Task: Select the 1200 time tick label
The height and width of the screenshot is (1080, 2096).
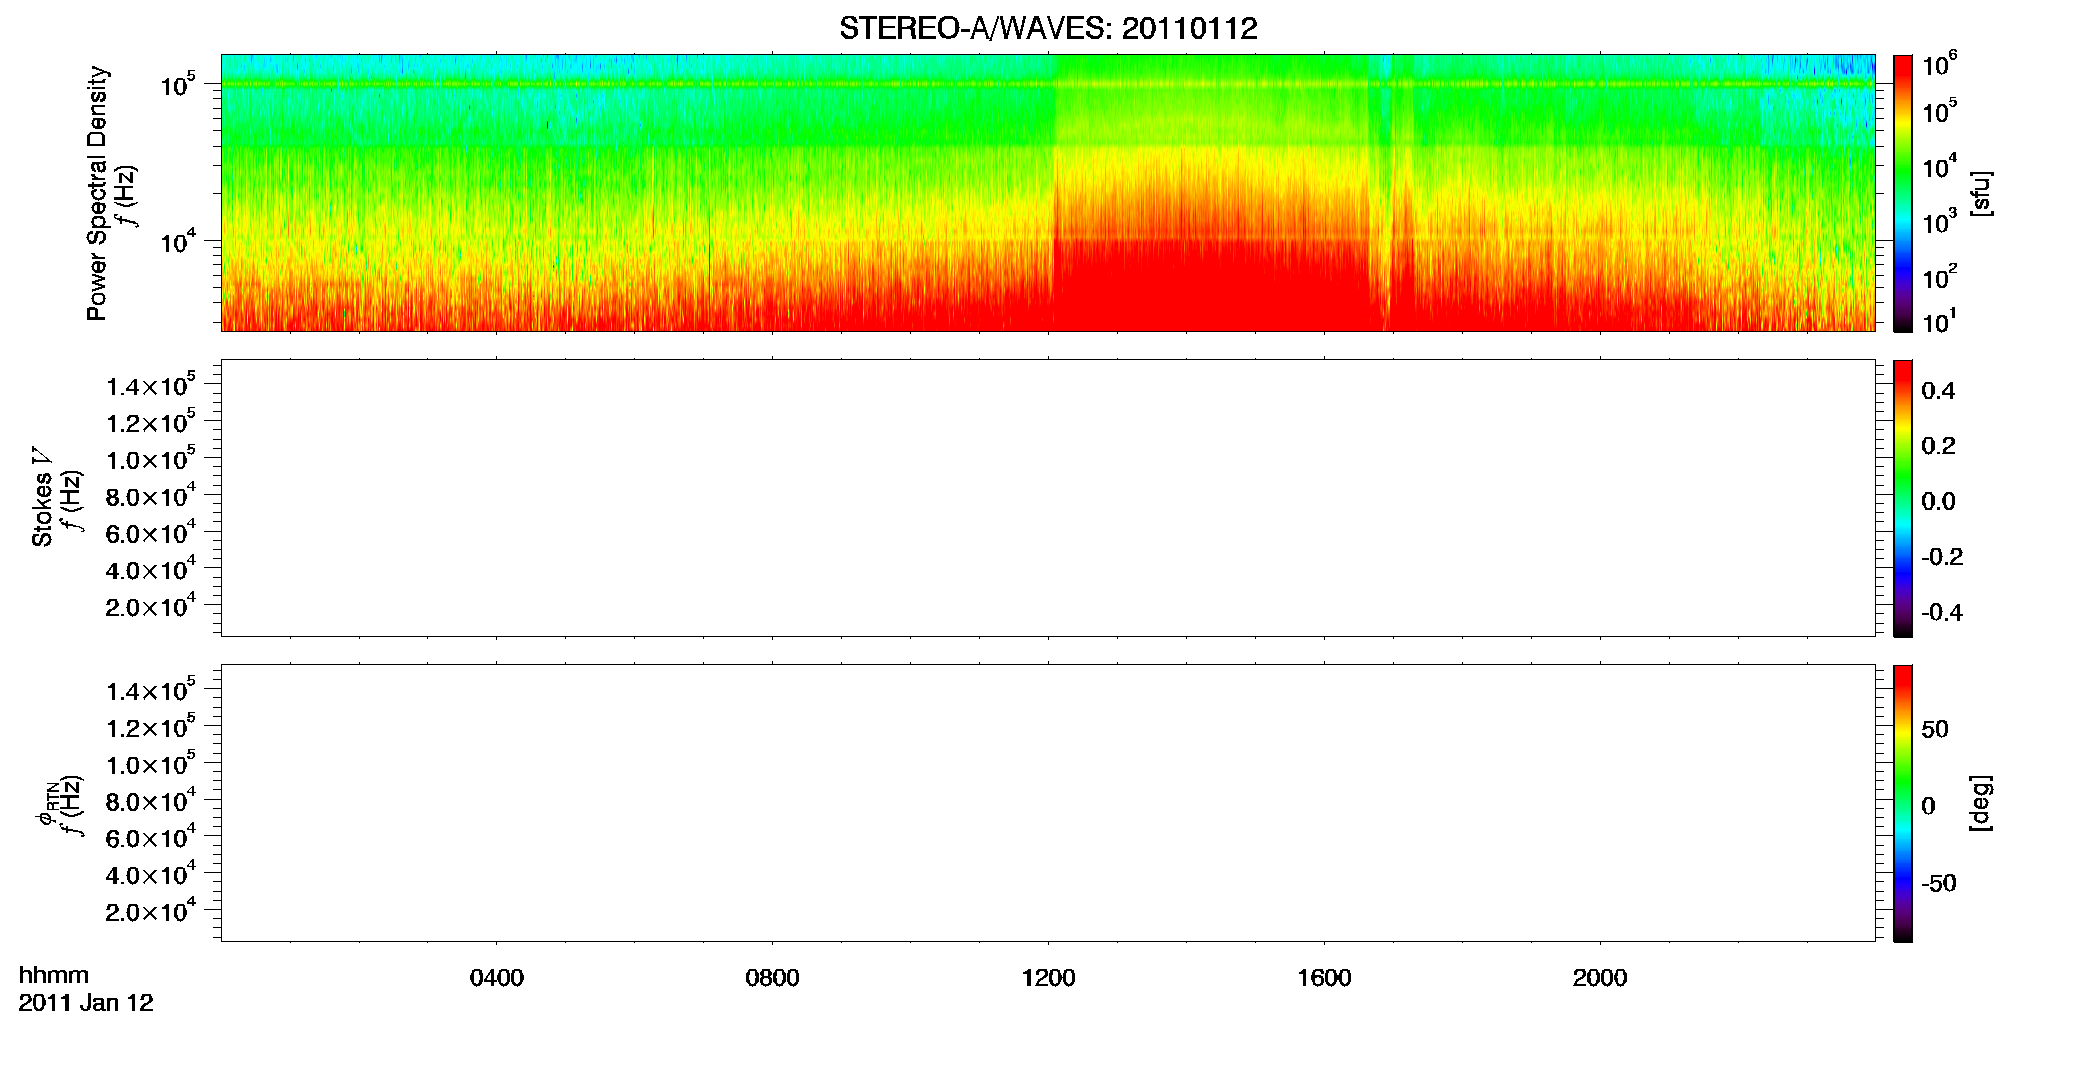Action: click(1049, 978)
